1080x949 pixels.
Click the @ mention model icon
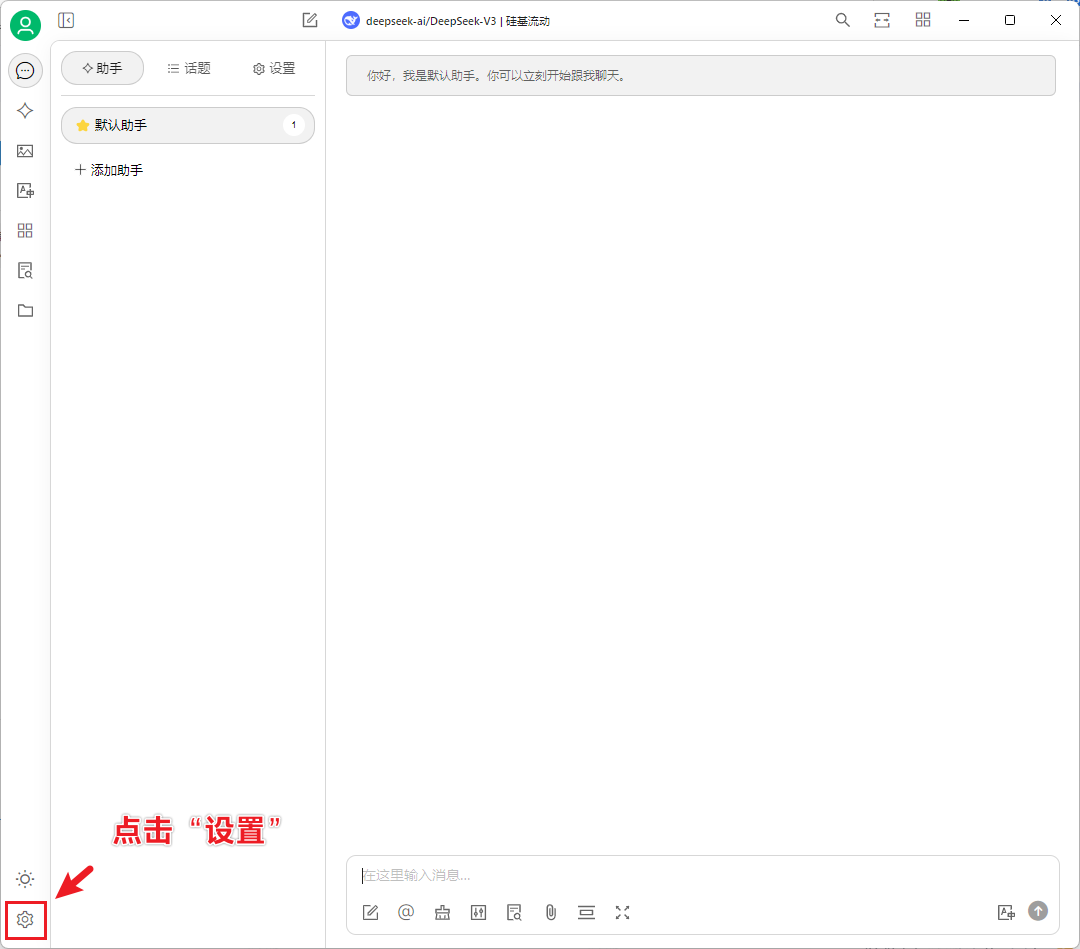pos(406,912)
